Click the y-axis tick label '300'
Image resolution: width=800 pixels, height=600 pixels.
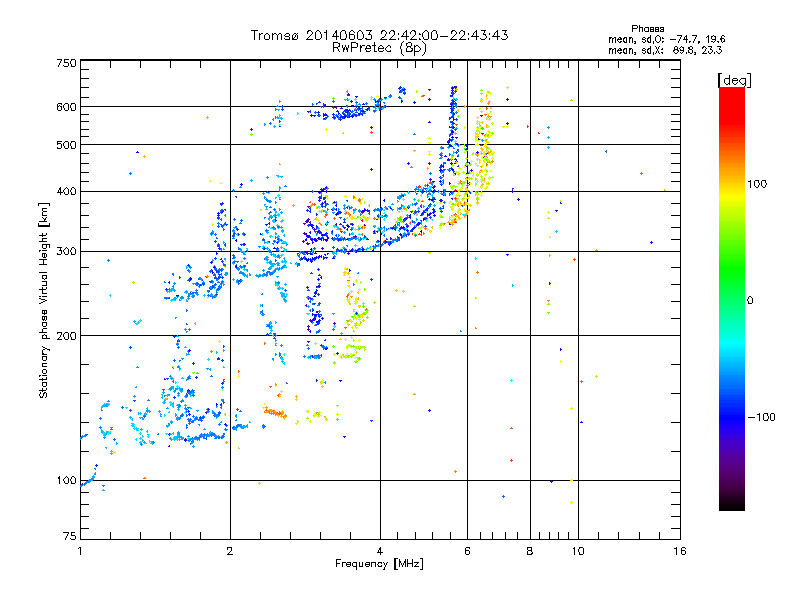click(66, 252)
